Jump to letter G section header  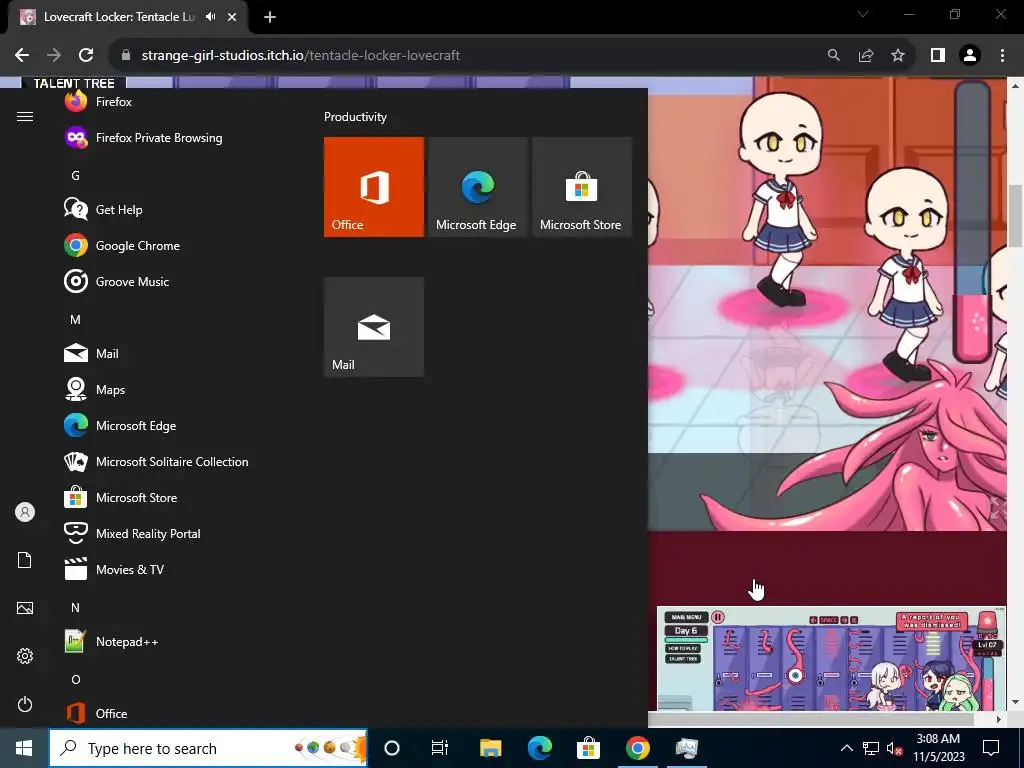click(75, 176)
